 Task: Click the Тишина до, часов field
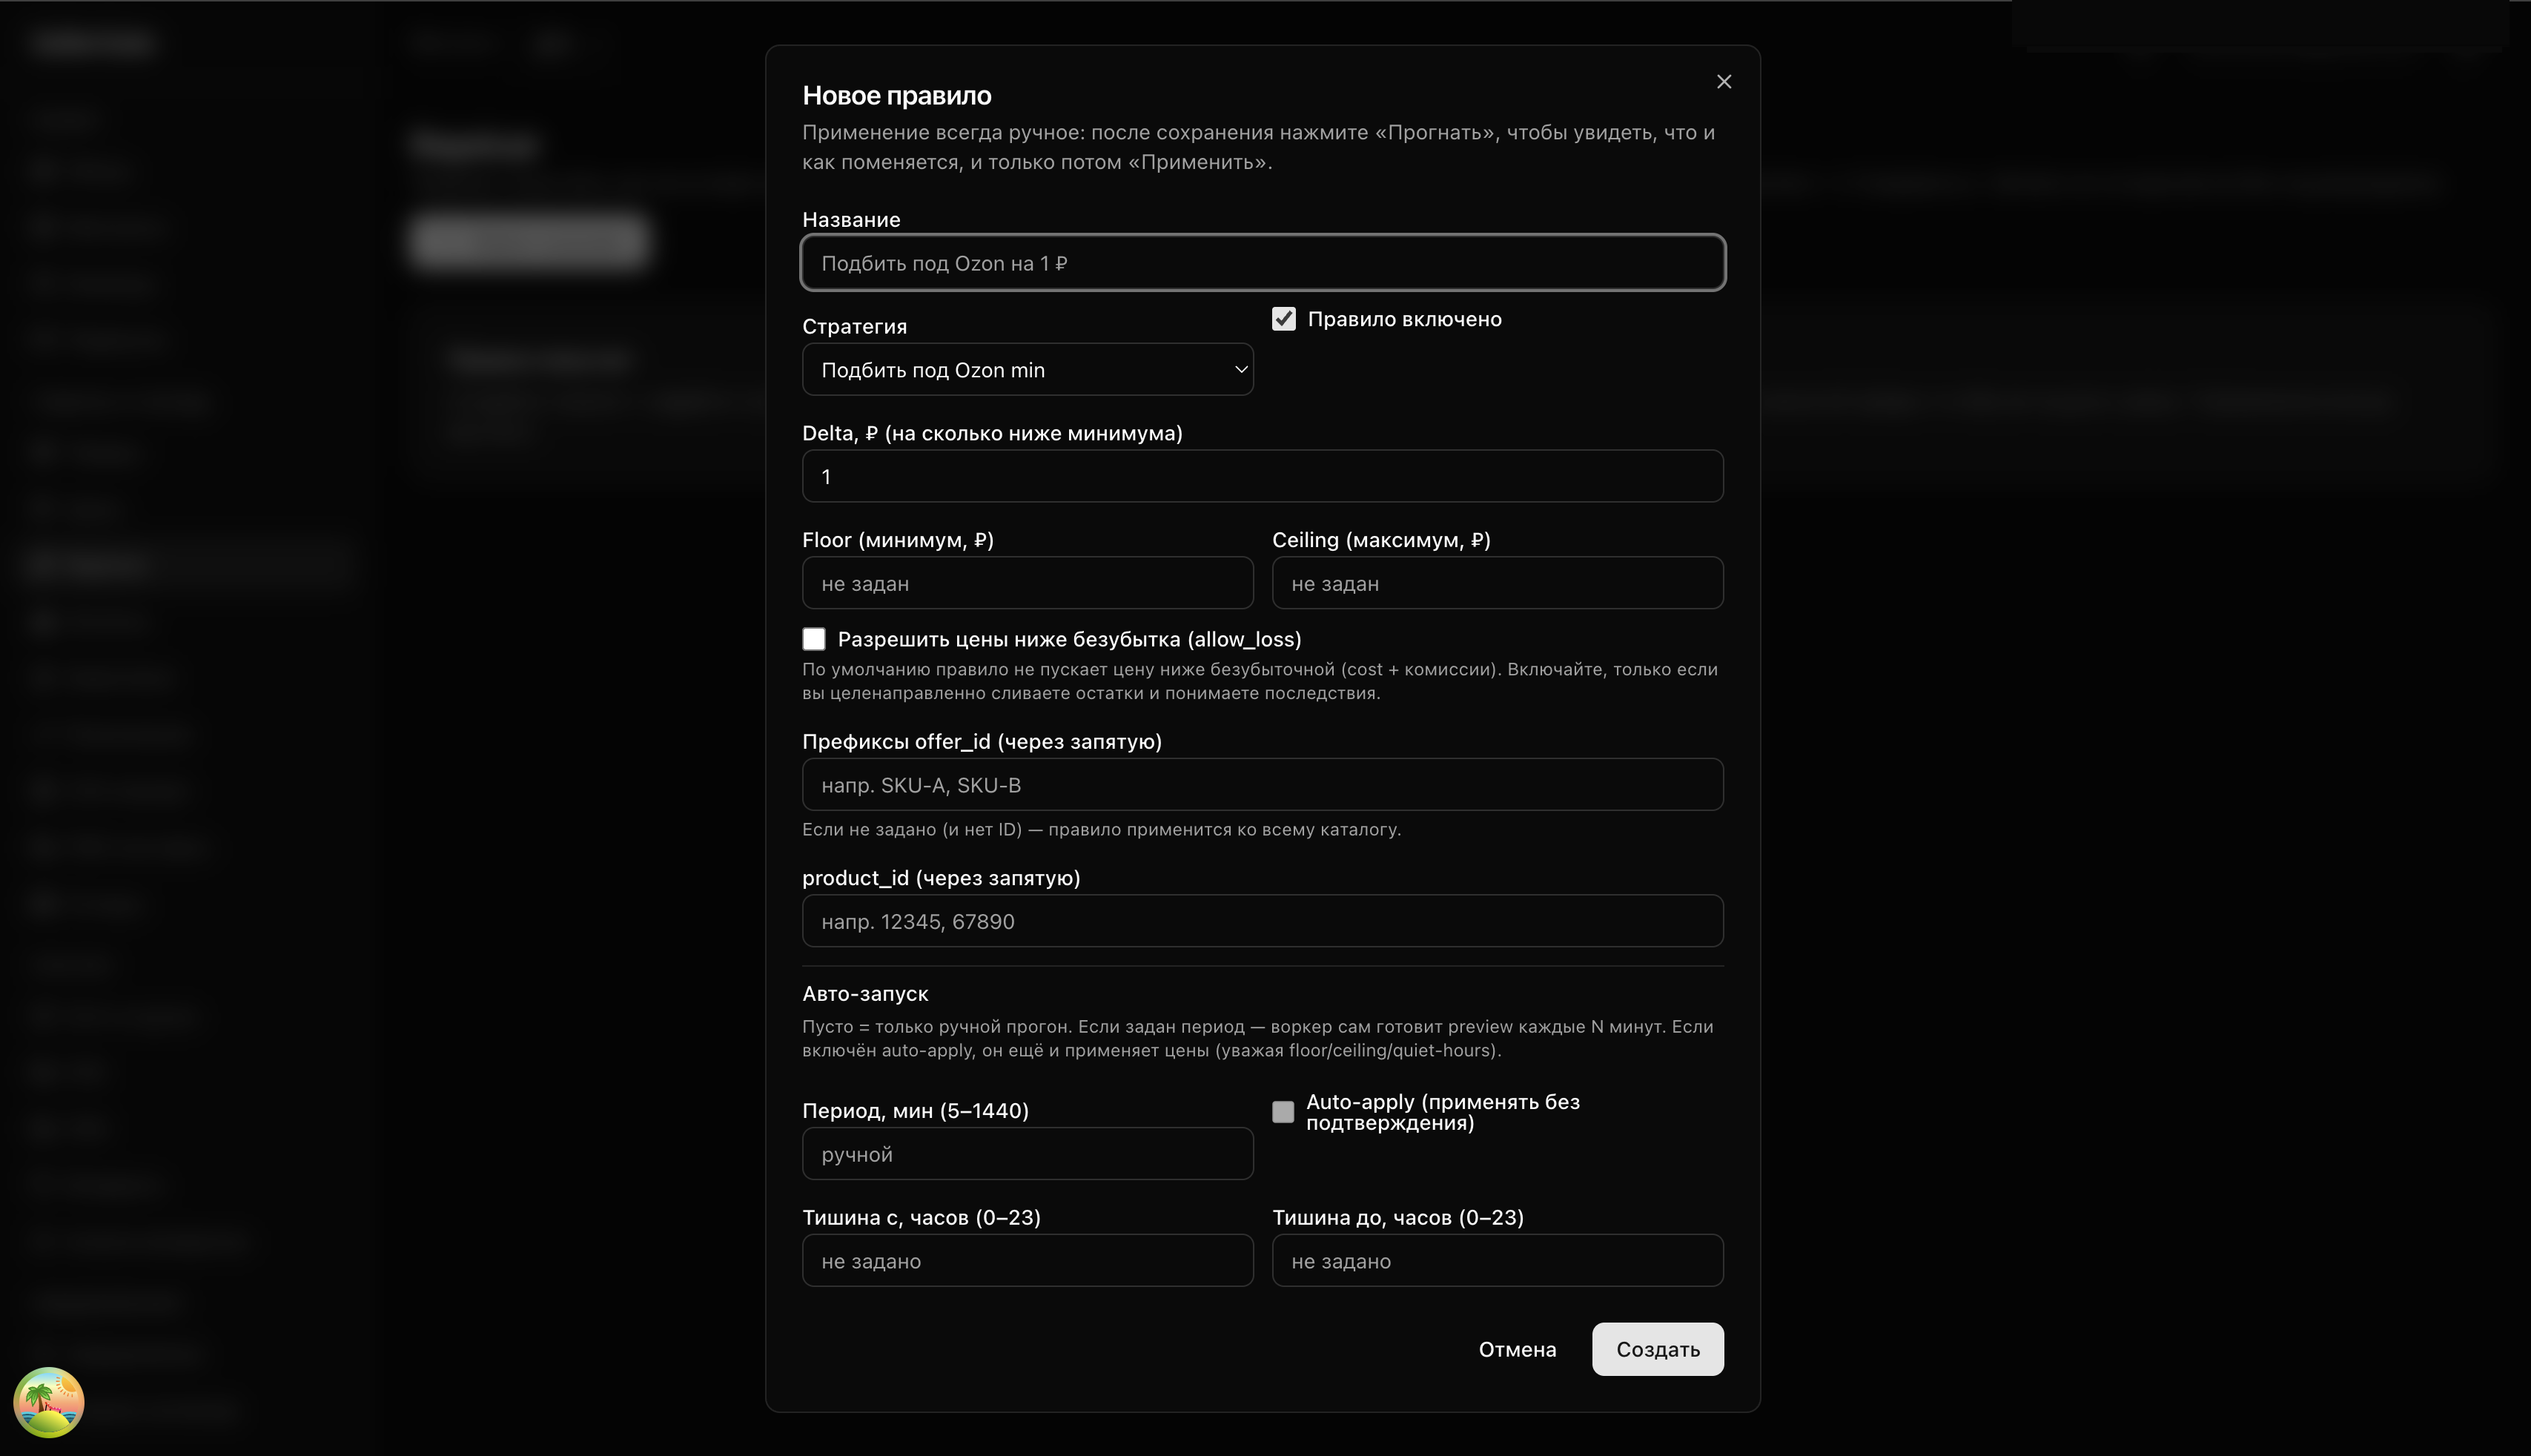click(1496, 1261)
